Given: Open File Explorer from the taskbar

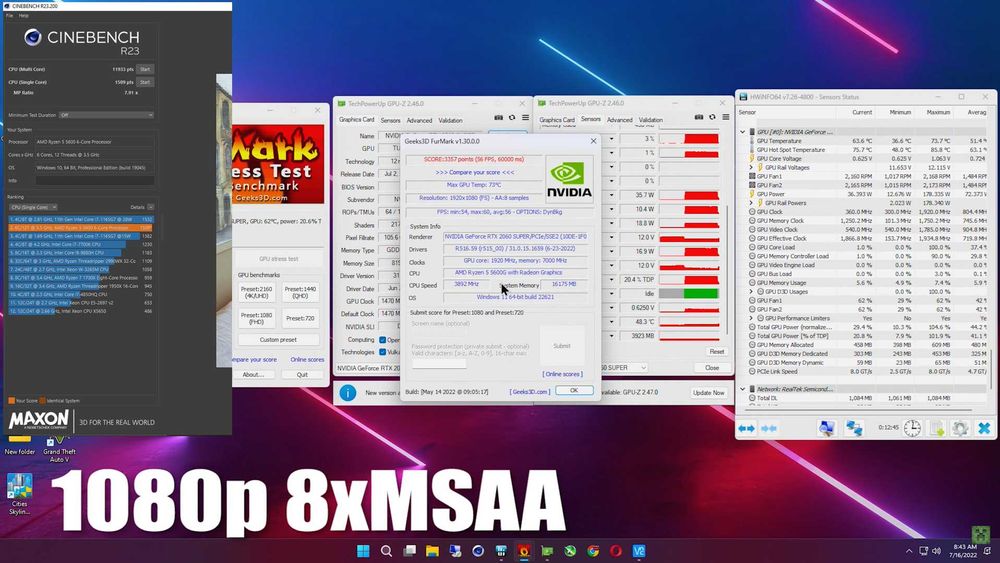Looking at the screenshot, I should (432, 551).
